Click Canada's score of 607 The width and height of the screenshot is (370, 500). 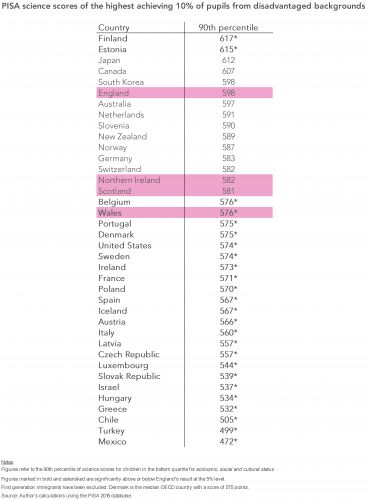pyautogui.click(x=228, y=71)
